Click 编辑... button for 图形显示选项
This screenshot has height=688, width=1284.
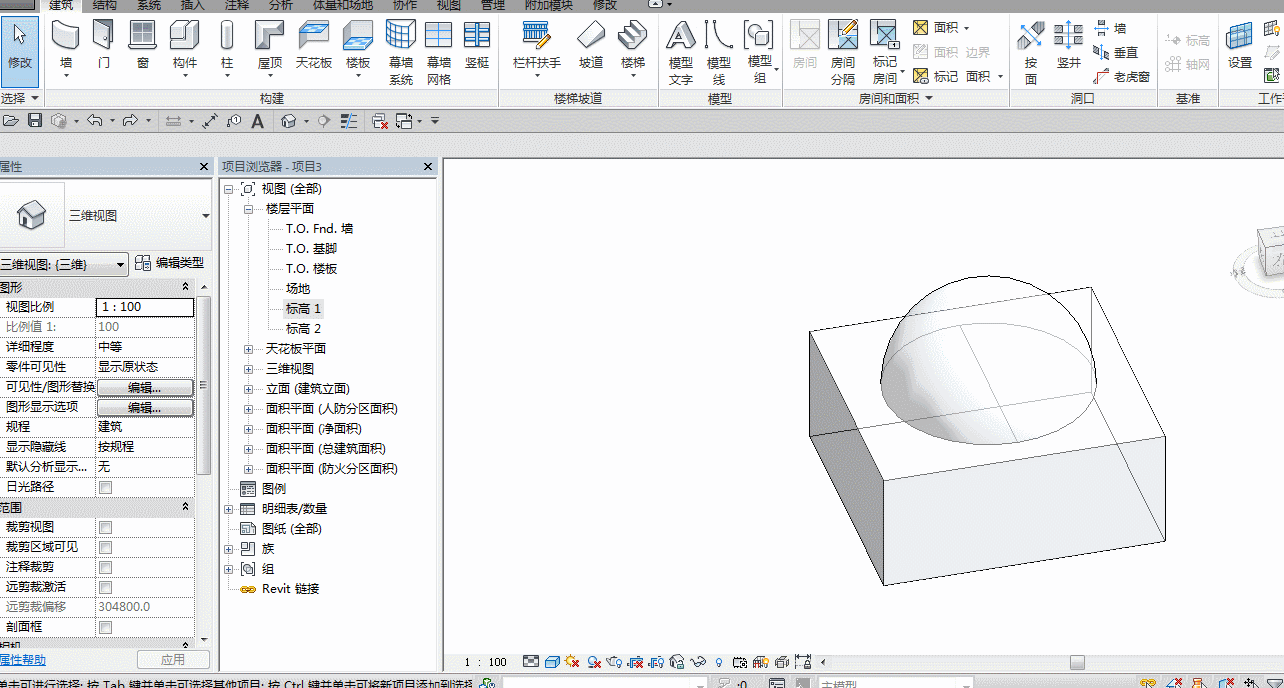(145, 407)
